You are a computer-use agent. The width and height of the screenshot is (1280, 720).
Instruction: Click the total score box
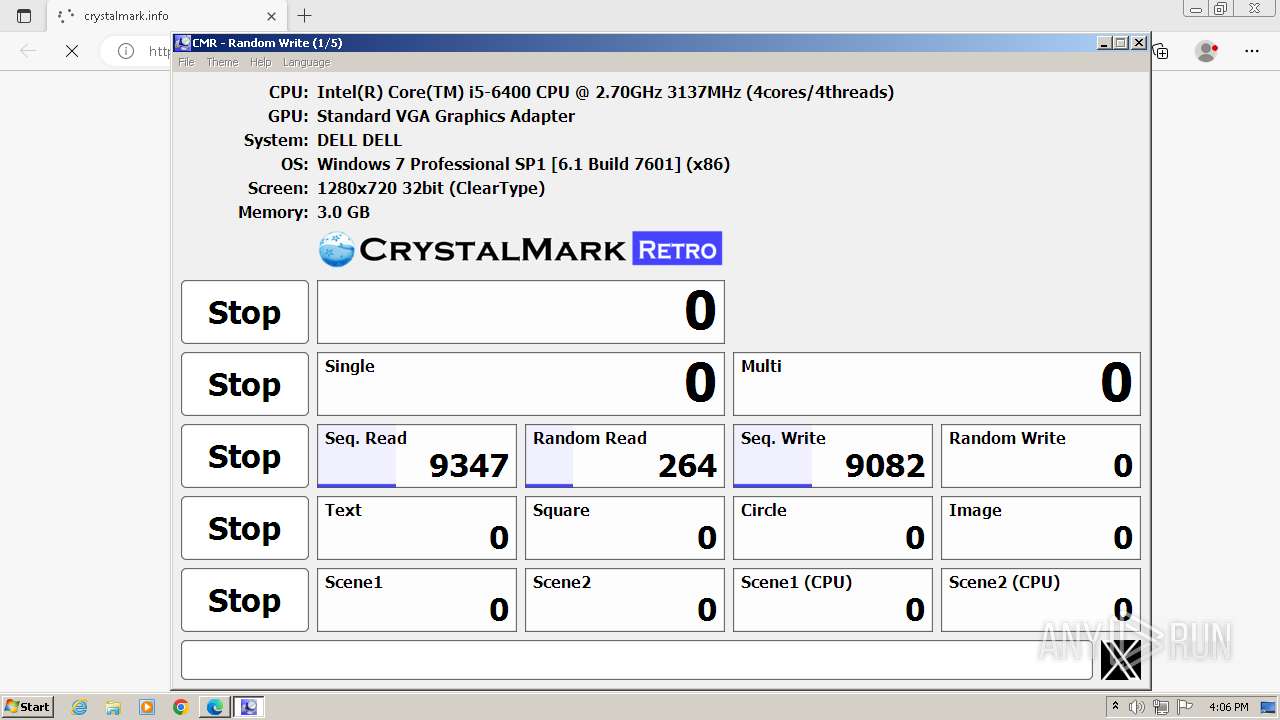pyautogui.click(x=521, y=312)
